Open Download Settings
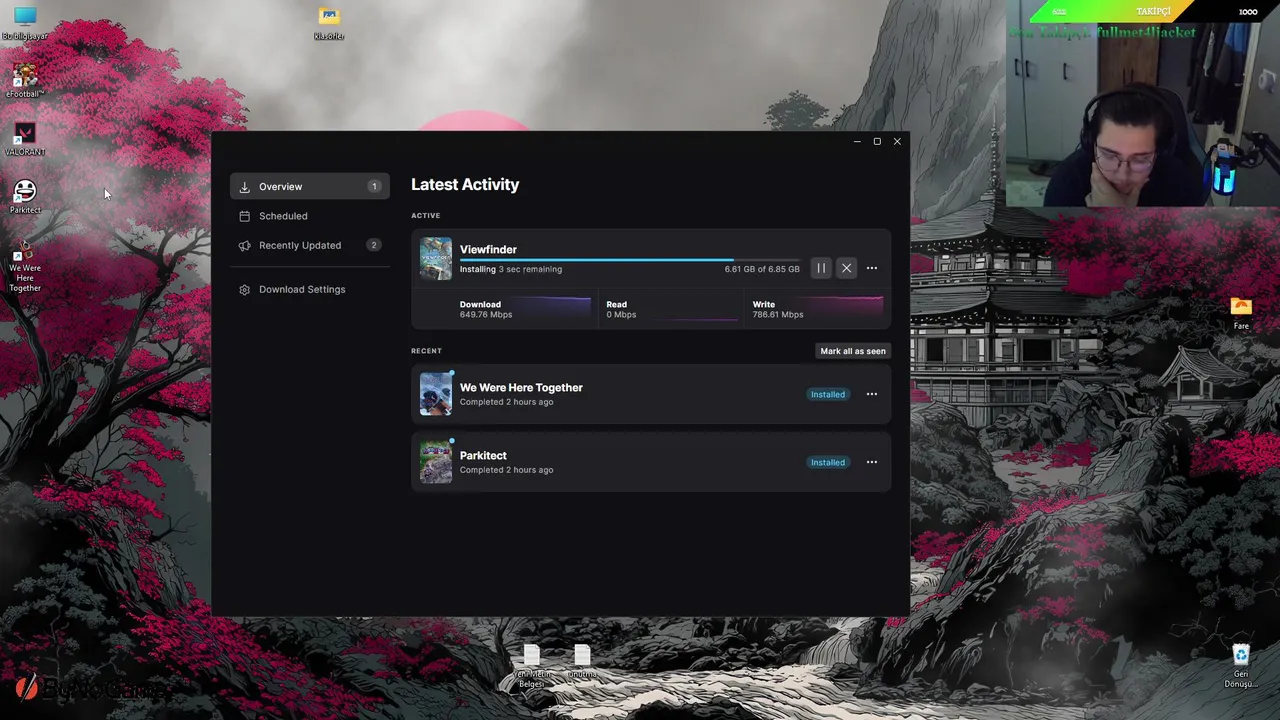 310,289
